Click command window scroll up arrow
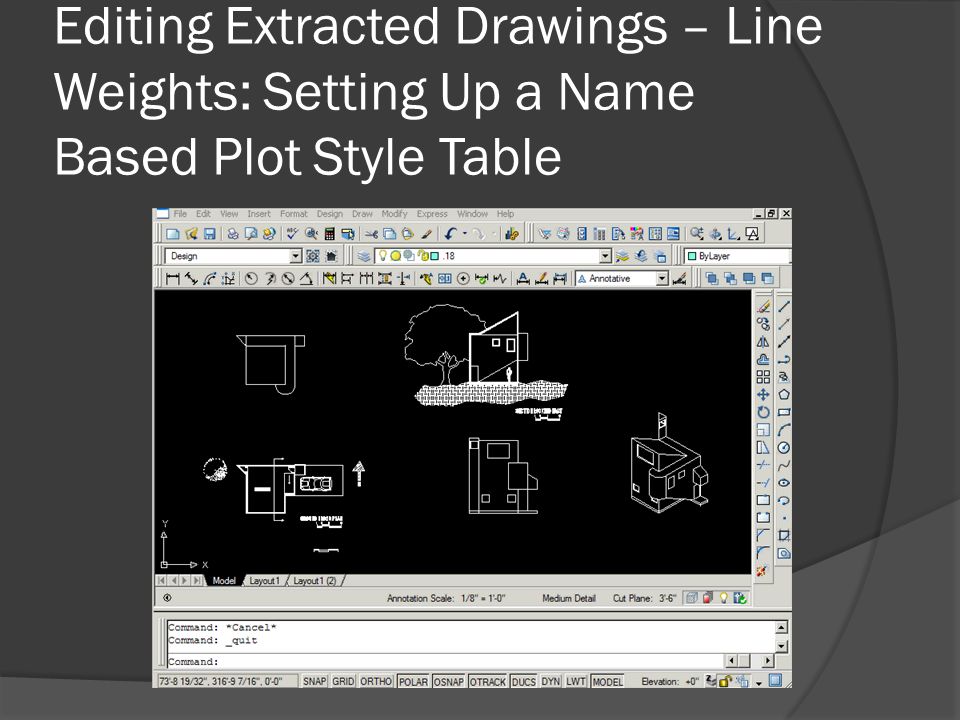The height and width of the screenshot is (720, 960). coord(781,628)
